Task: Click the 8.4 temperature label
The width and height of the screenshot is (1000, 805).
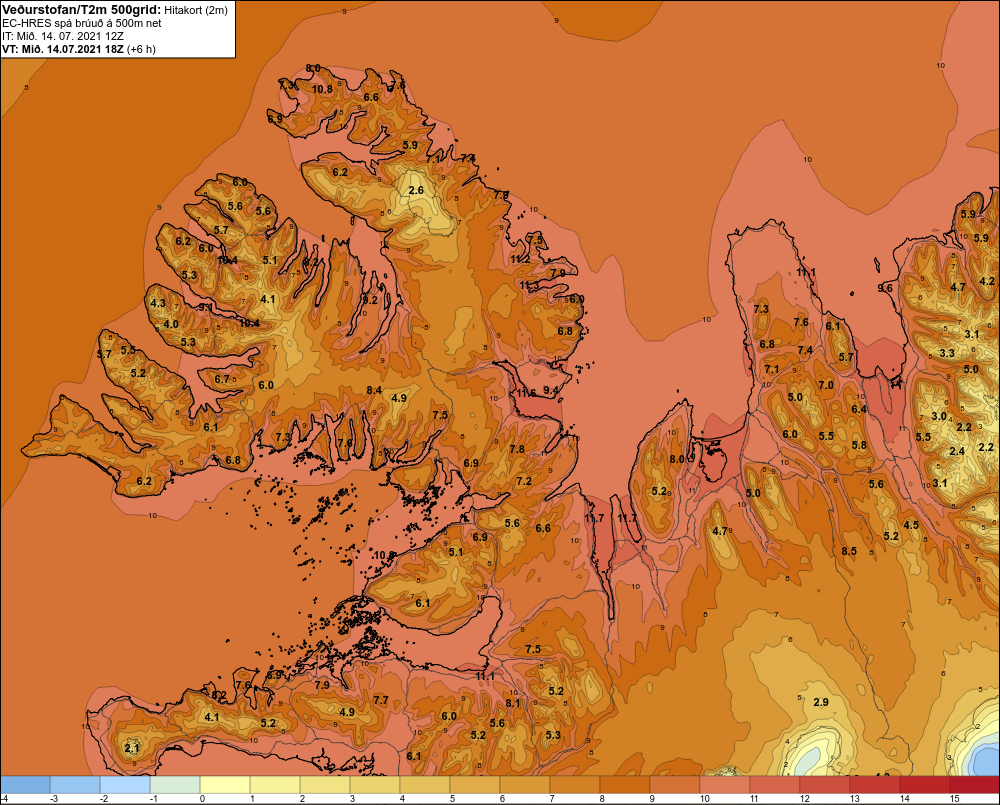Action: 374,390
